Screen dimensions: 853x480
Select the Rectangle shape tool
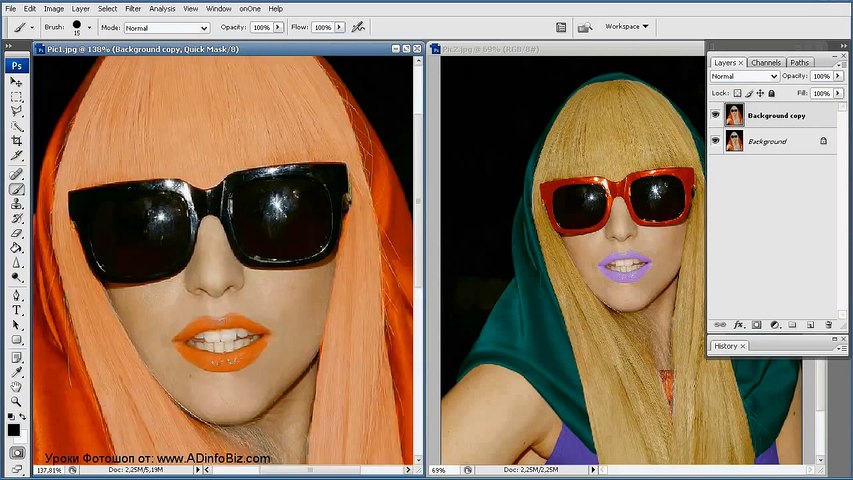click(x=16, y=340)
